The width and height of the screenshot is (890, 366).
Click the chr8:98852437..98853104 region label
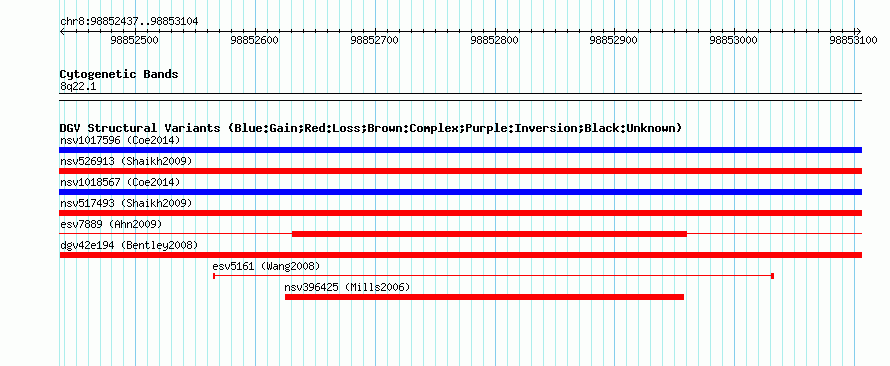click(129, 21)
